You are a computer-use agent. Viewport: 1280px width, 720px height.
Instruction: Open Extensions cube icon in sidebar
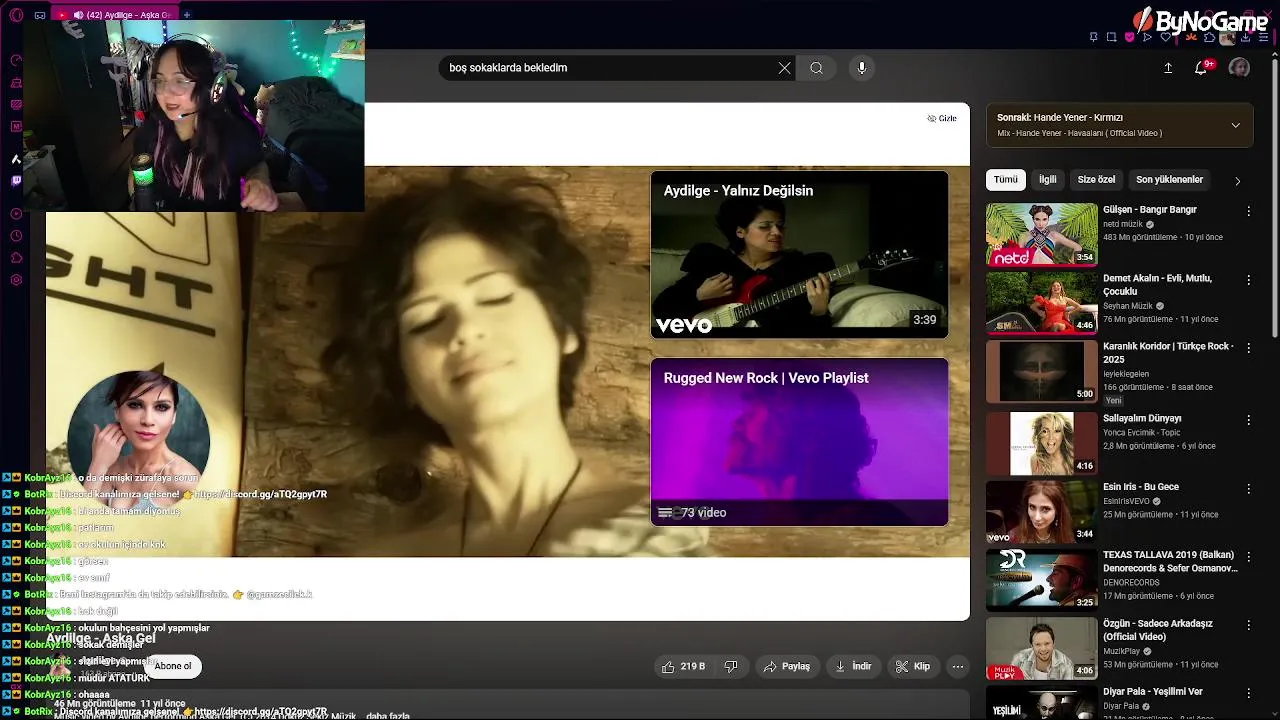click(x=16, y=258)
